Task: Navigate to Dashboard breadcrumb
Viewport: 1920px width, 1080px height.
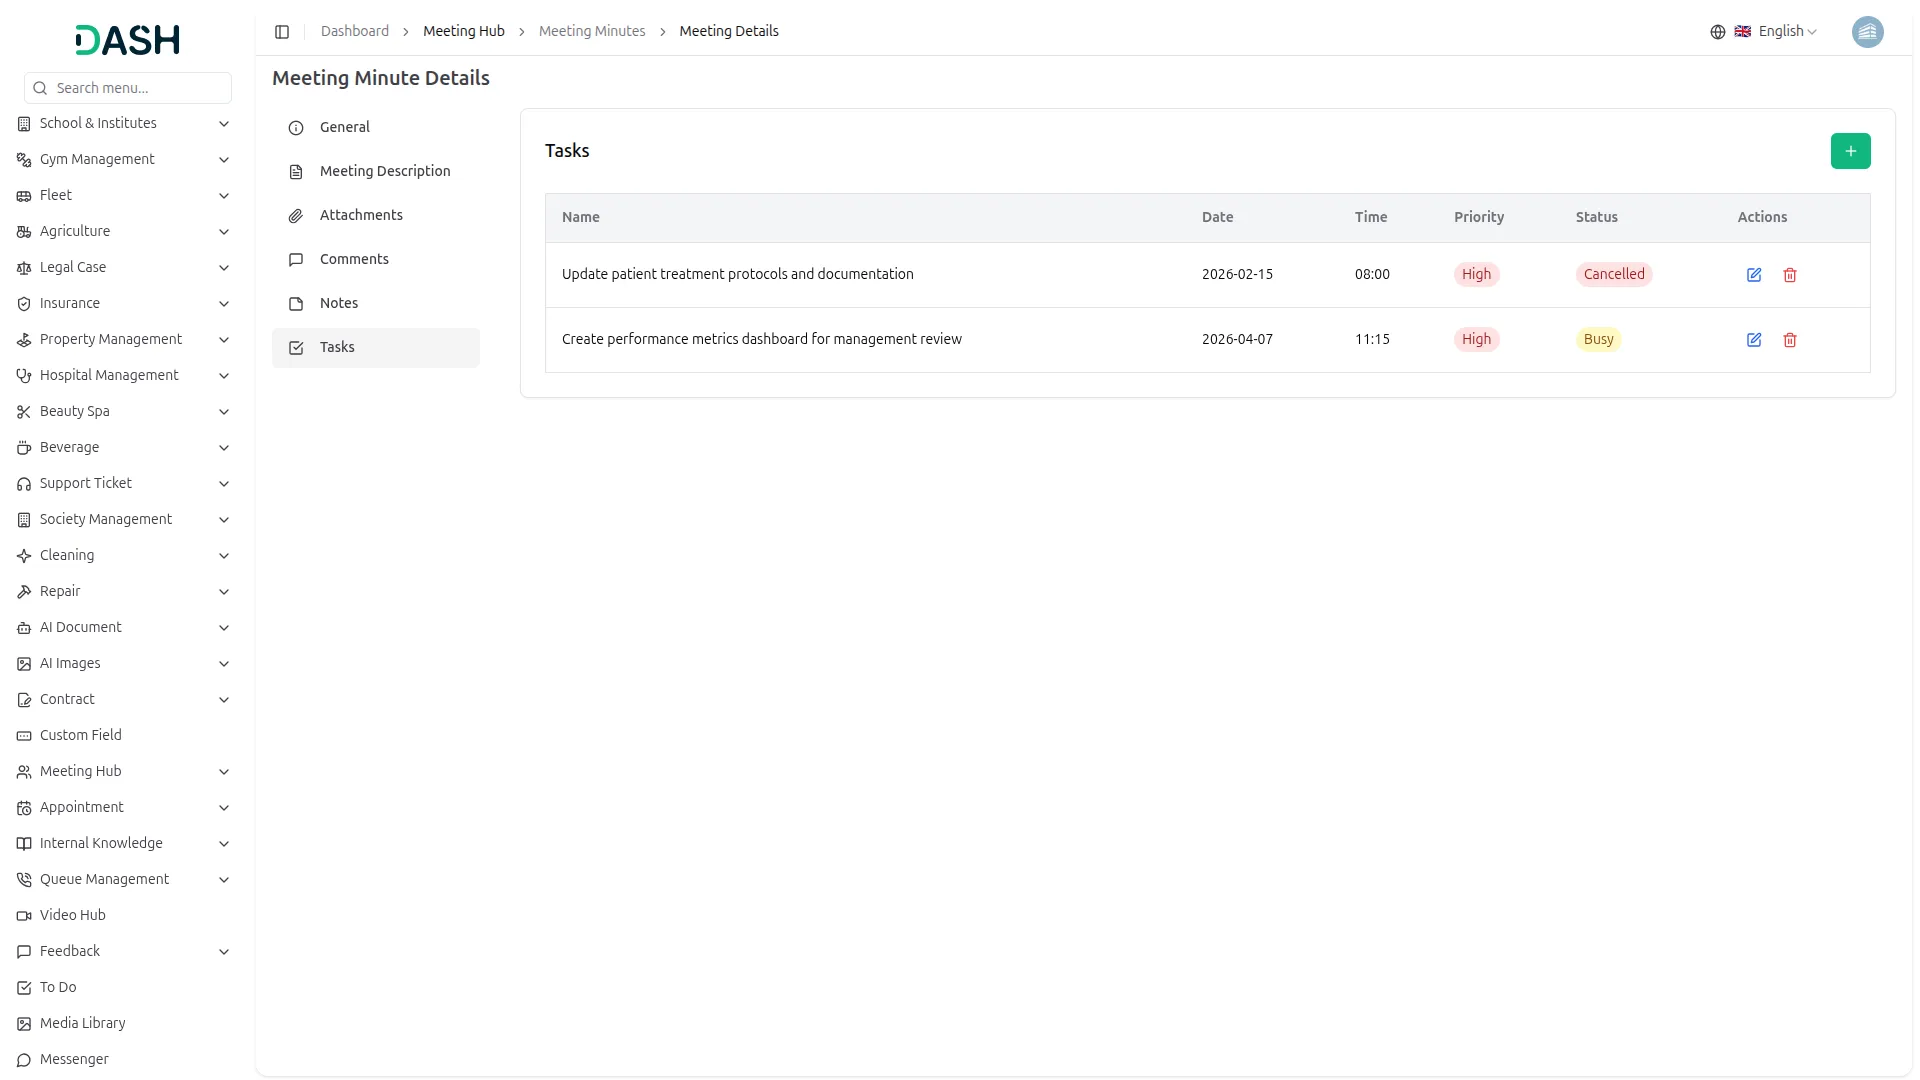Action: click(x=354, y=32)
